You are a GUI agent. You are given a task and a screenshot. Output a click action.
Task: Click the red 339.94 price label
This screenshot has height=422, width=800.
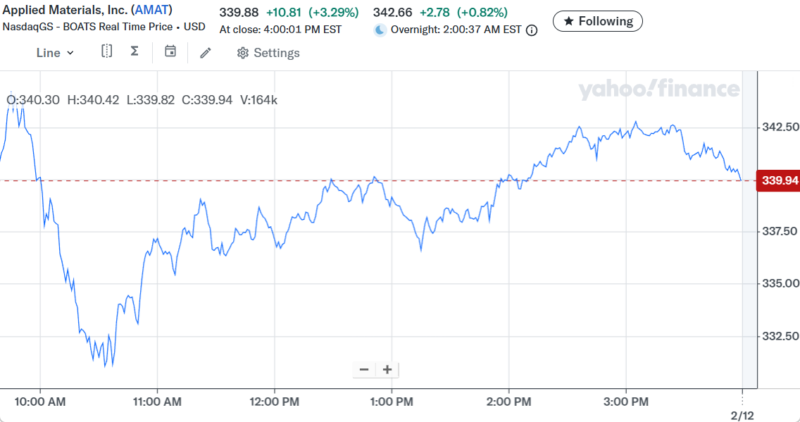[x=777, y=180]
